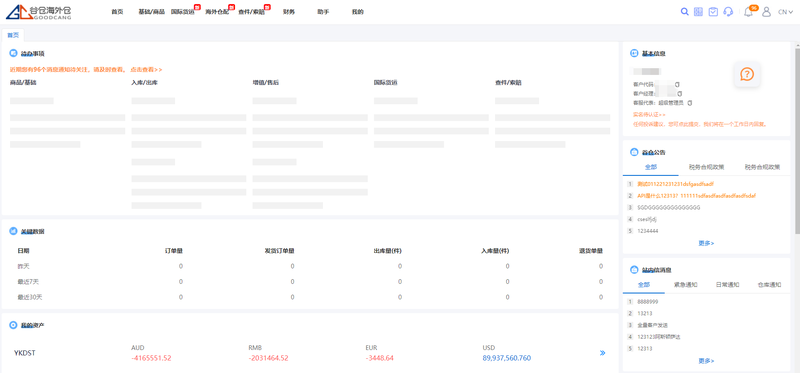800x373 pixels.
Task: Open the CN language dropdown
Action: [x=785, y=12]
